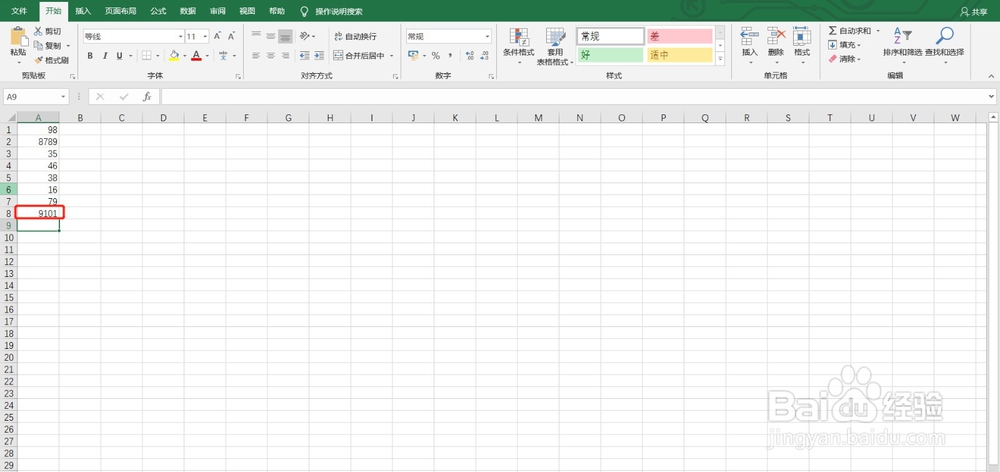Open Sort & Filter (排序和筛选)
The image size is (1000, 472).
tap(902, 45)
